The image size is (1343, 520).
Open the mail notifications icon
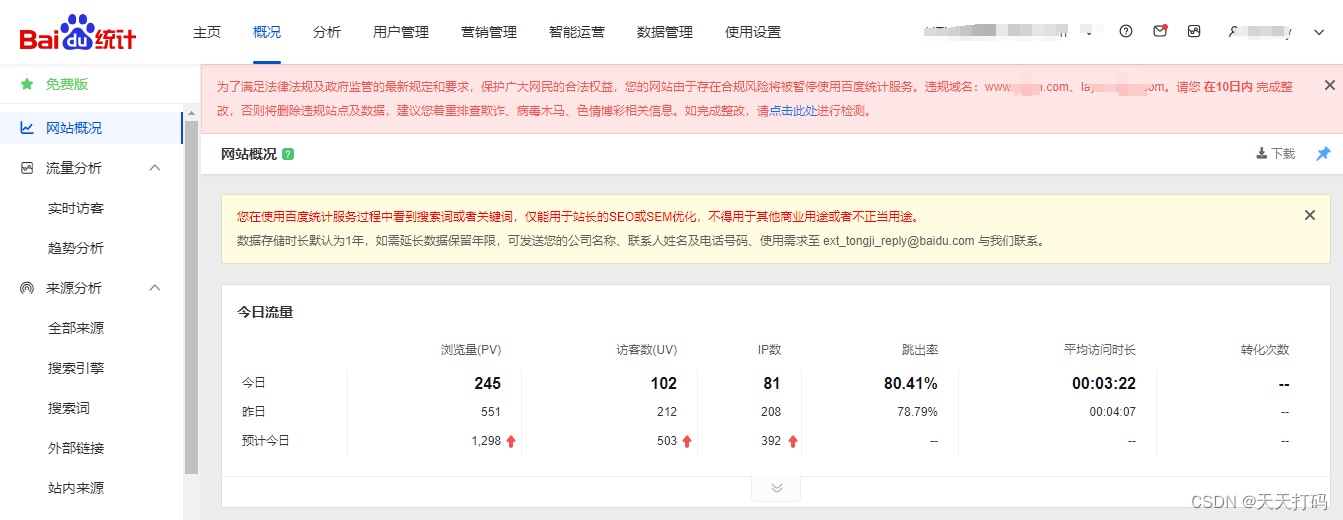coord(1160,31)
